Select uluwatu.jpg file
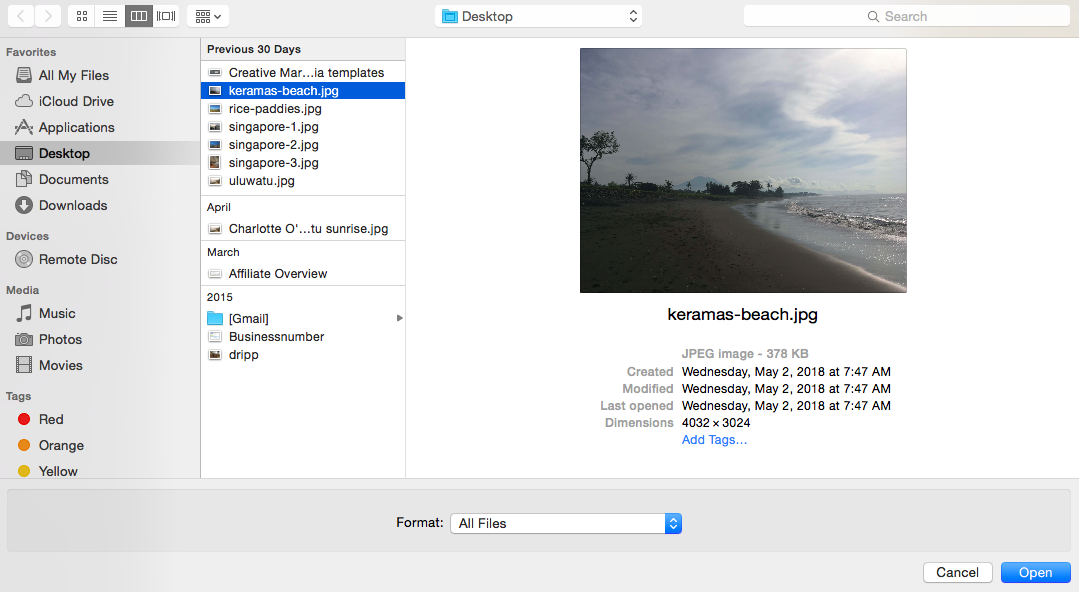Screen dimensions: 1079x592 [303, 180]
